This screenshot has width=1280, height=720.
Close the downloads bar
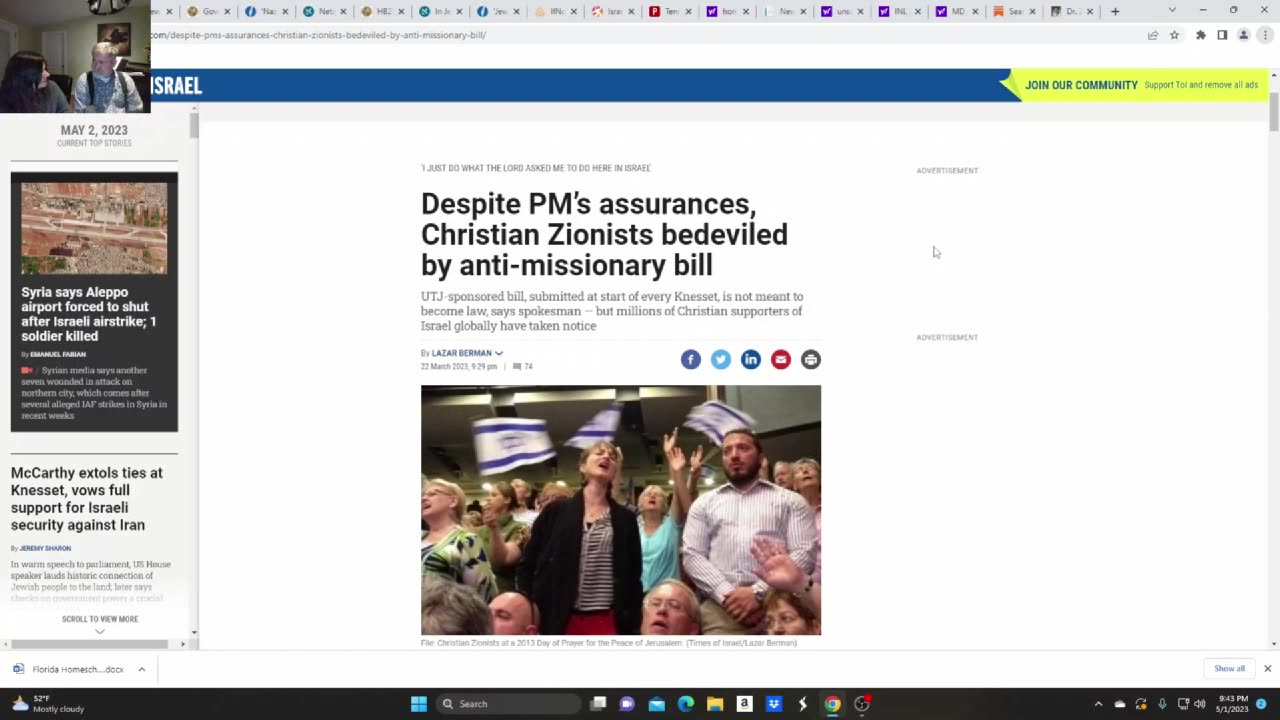pos(1267,669)
